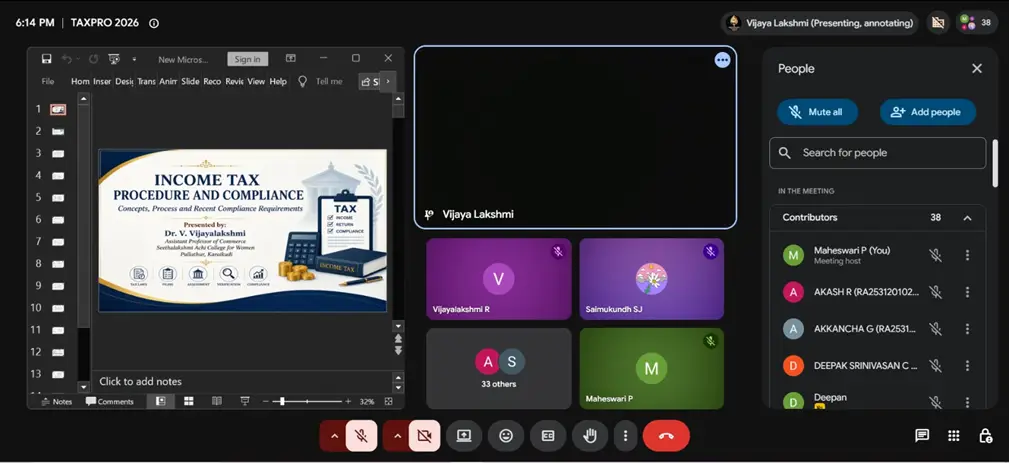The height and width of the screenshot is (463, 1009).
Task: Click the Share button in PowerPoint ribbon
Action: [369, 82]
